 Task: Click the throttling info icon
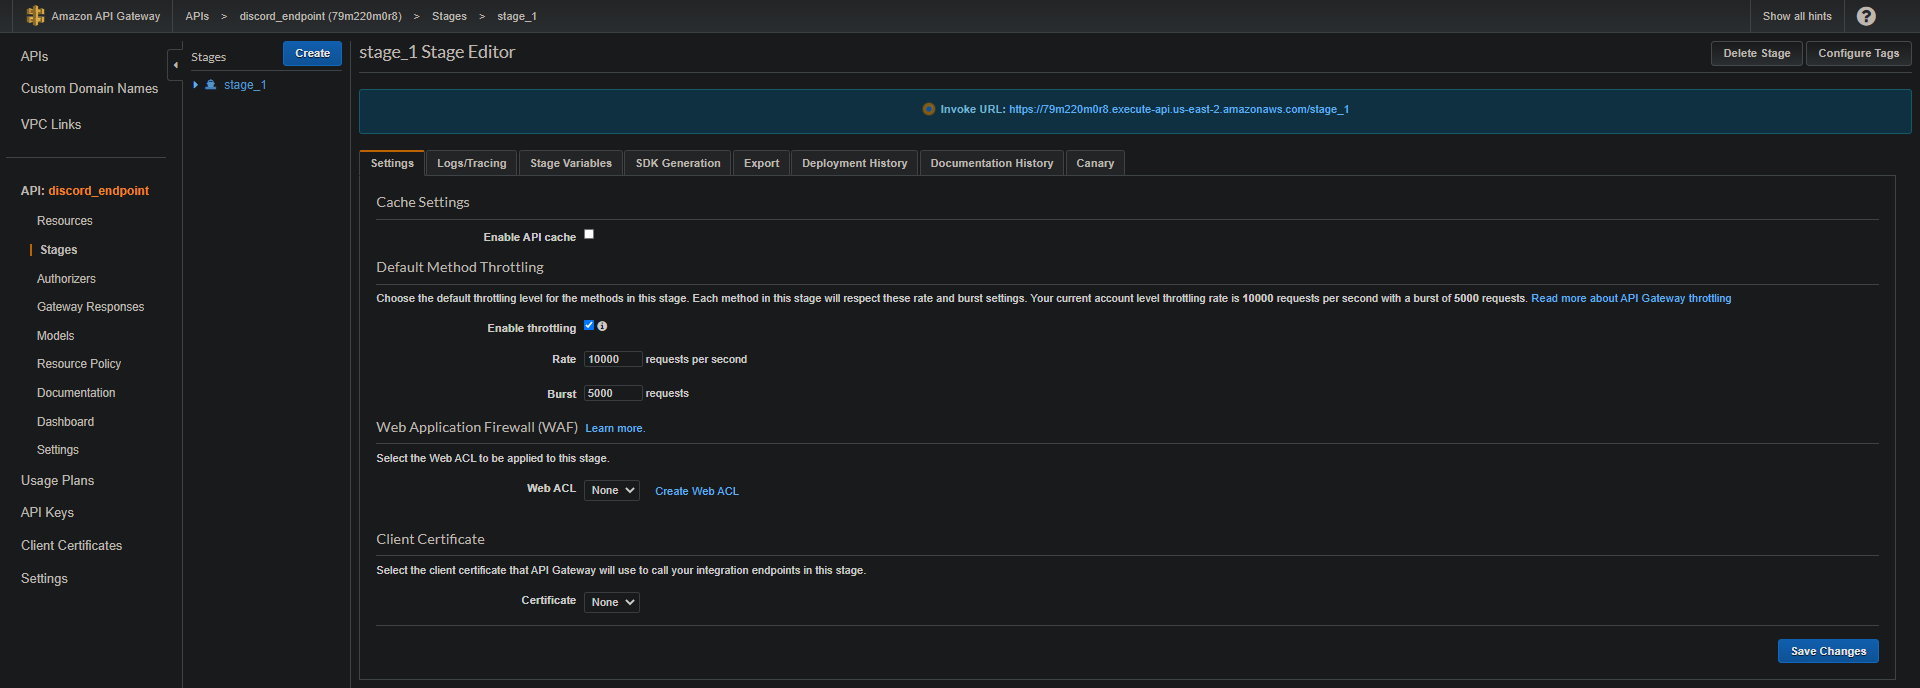pyautogui.click(x=602, y=326)
